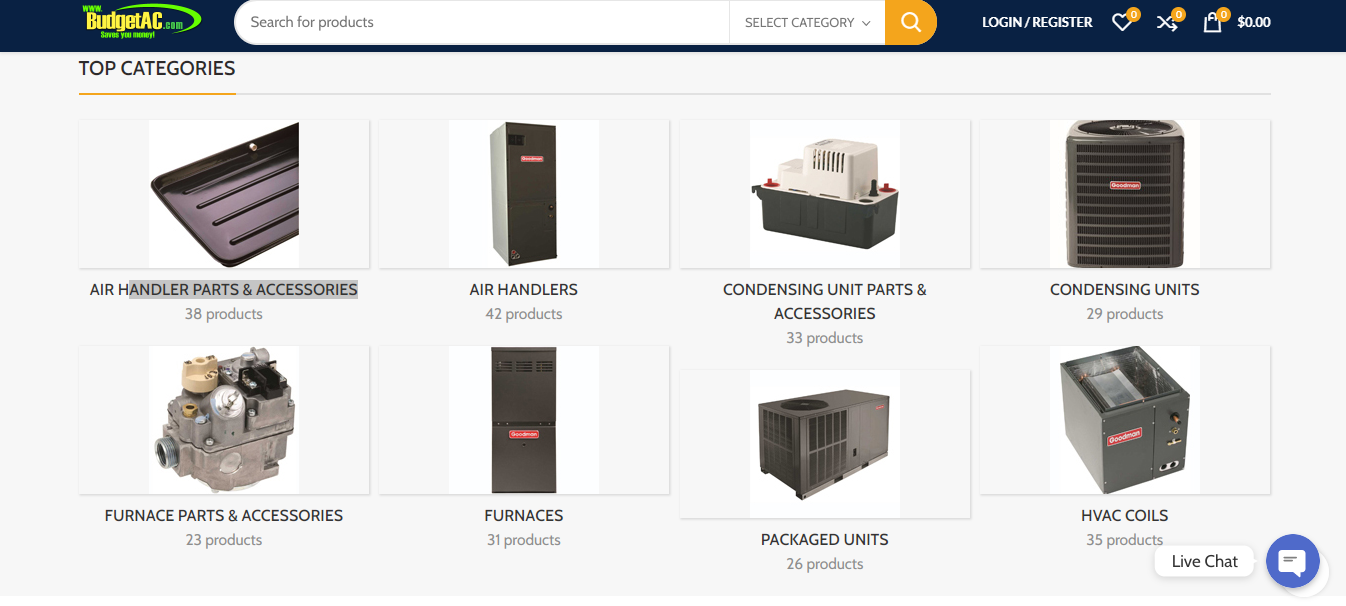
Task: View cart total $0.00
Action: pyautogui.click(x=1254, y=22)
